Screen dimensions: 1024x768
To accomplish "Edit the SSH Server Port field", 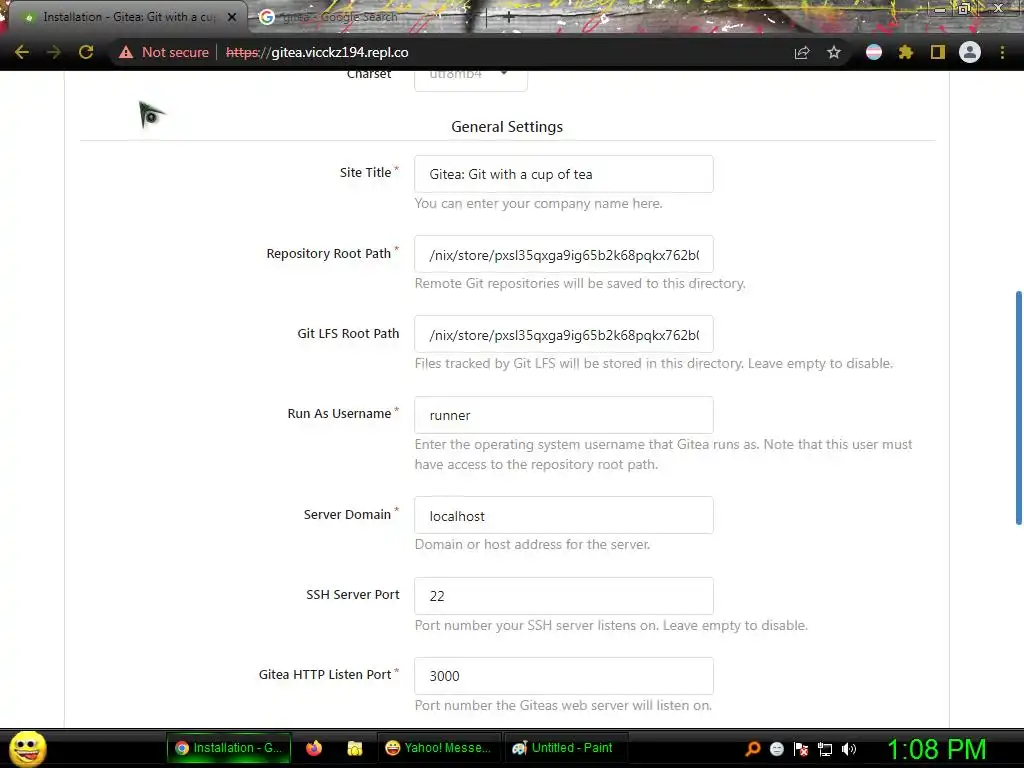I will coord(564,596).
